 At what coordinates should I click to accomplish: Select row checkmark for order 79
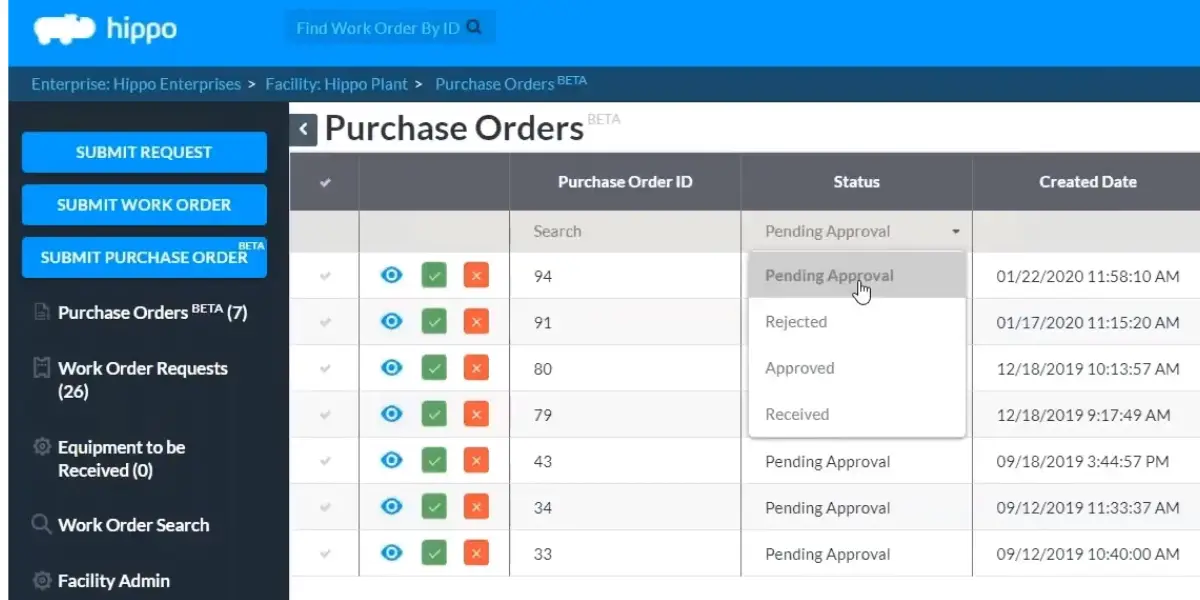324,415
